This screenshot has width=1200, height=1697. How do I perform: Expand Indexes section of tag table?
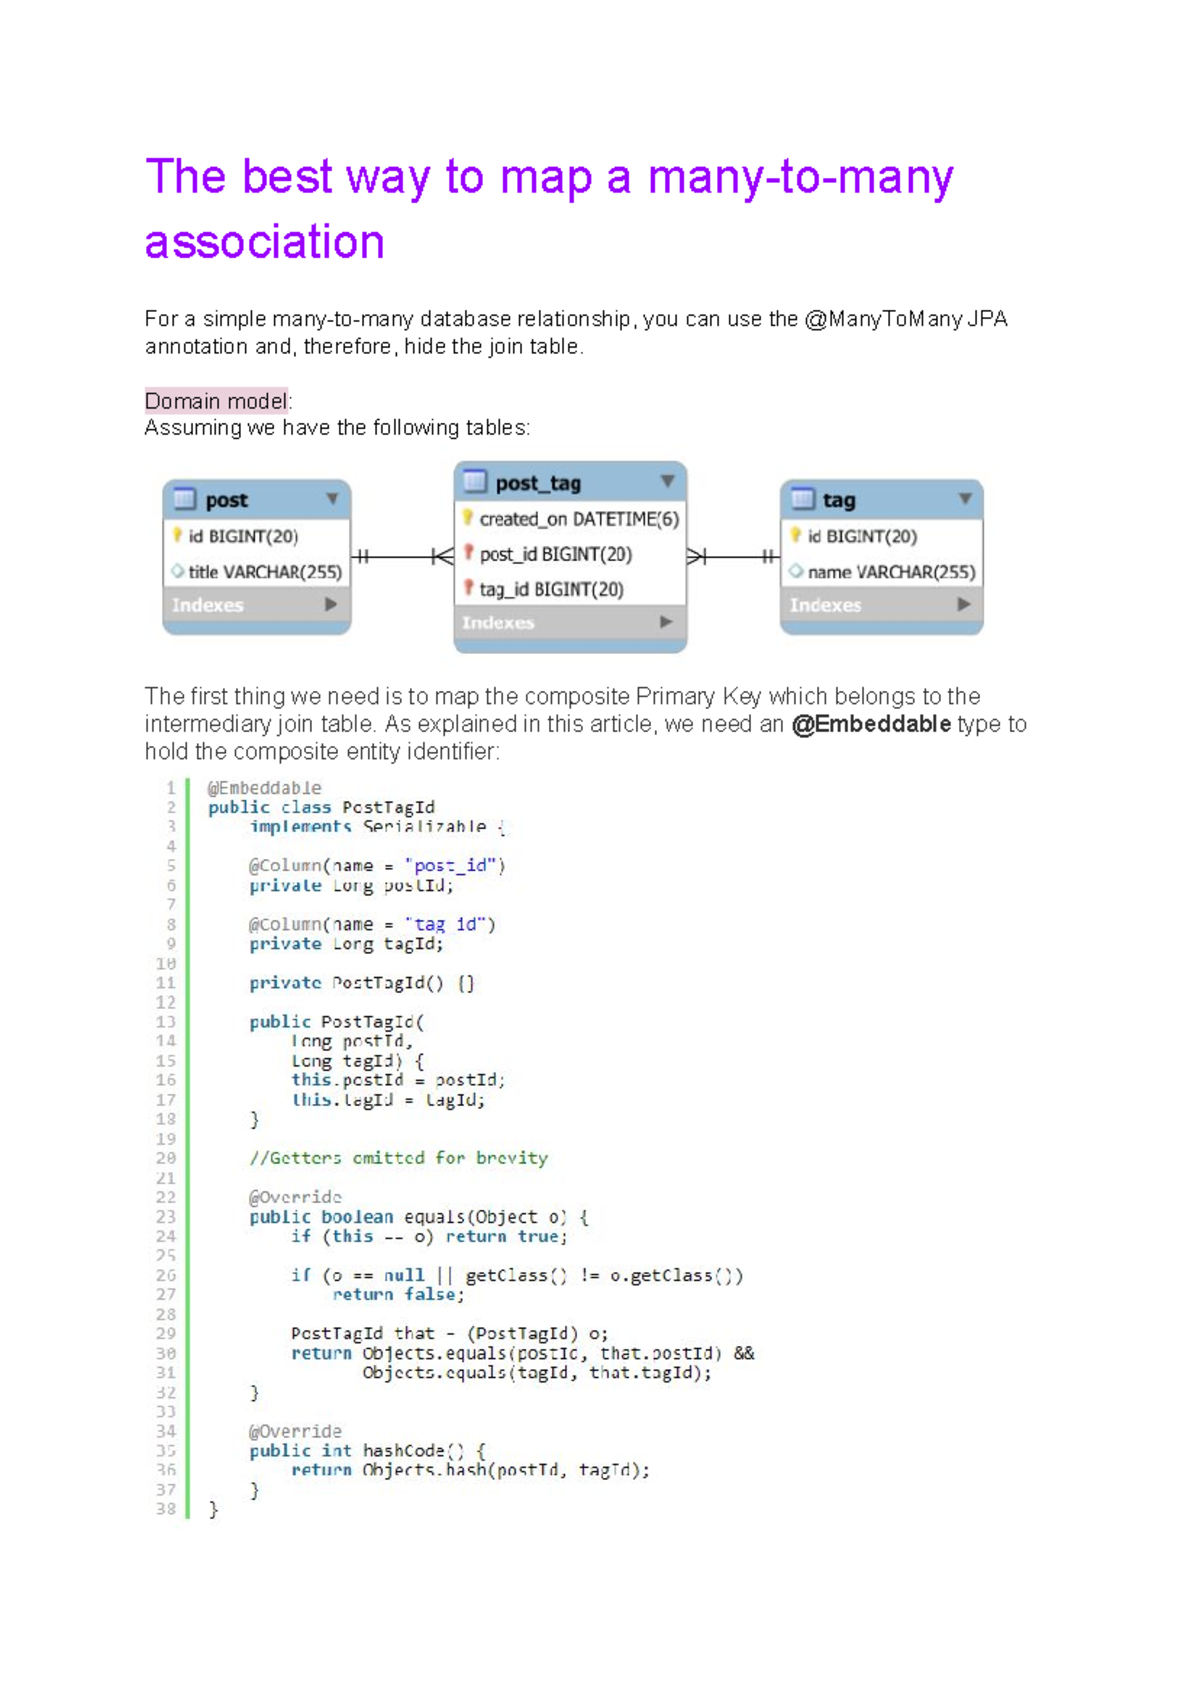tap(964, 604)
